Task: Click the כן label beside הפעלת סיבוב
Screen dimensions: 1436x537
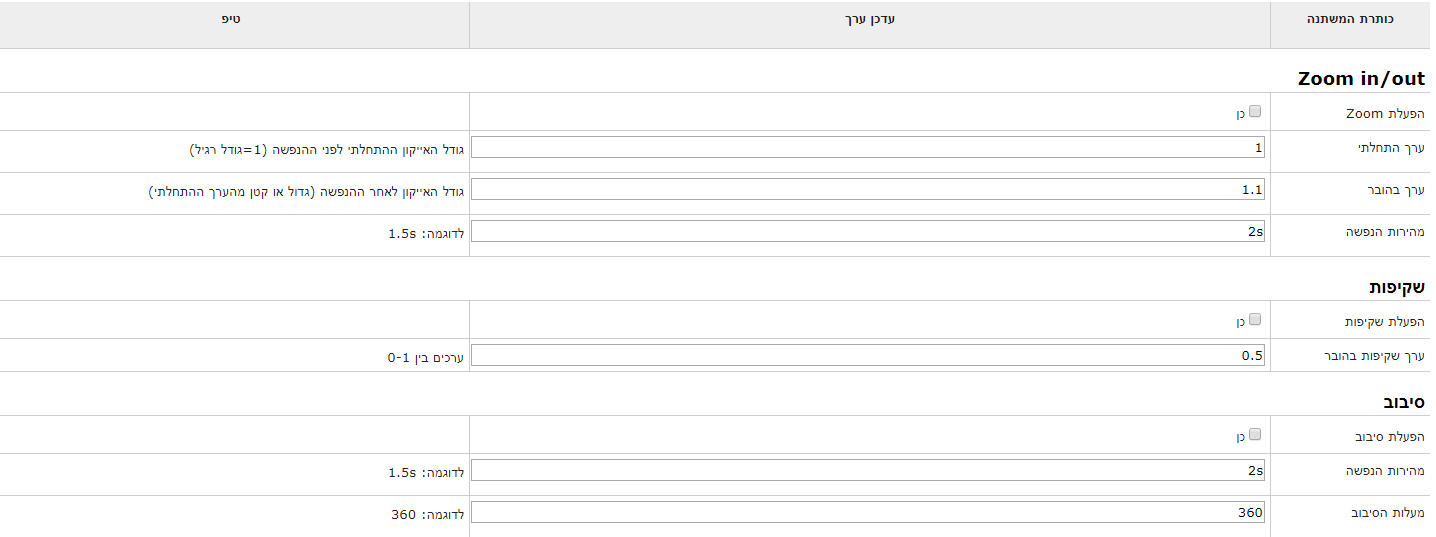Action: tap(1240, 437)
